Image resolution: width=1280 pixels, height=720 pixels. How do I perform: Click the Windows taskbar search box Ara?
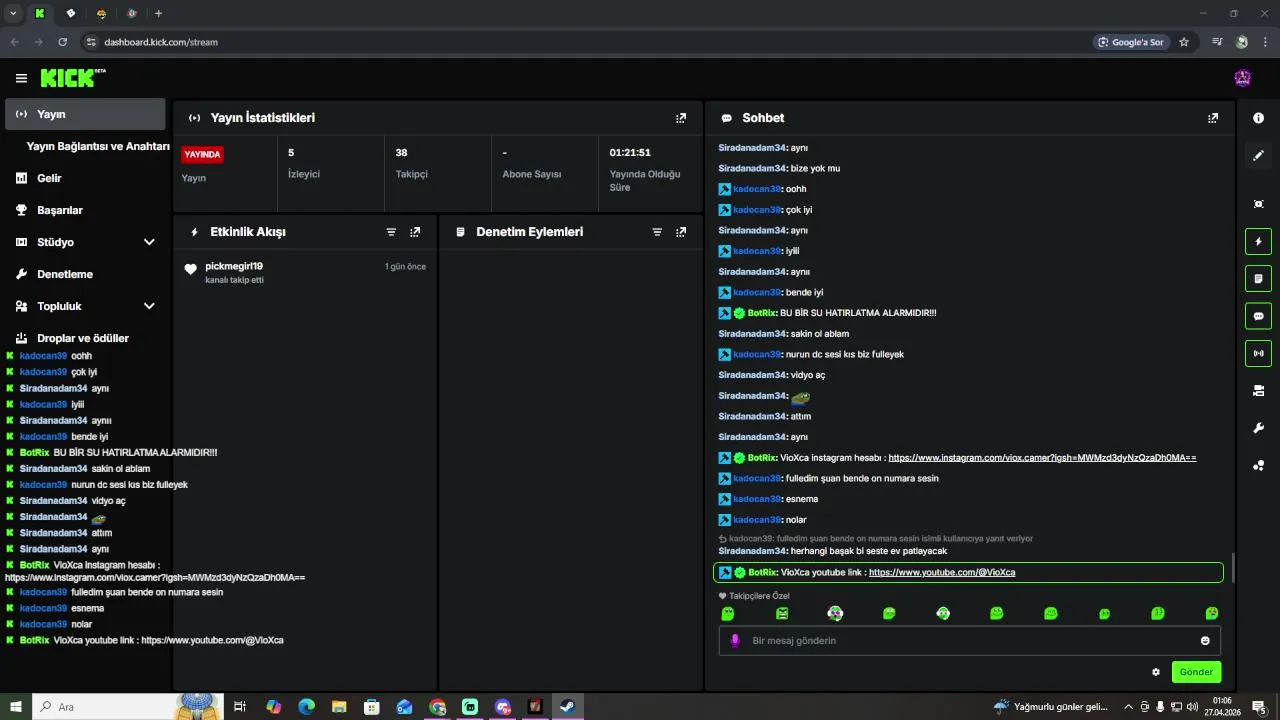(x=128, y=707)
